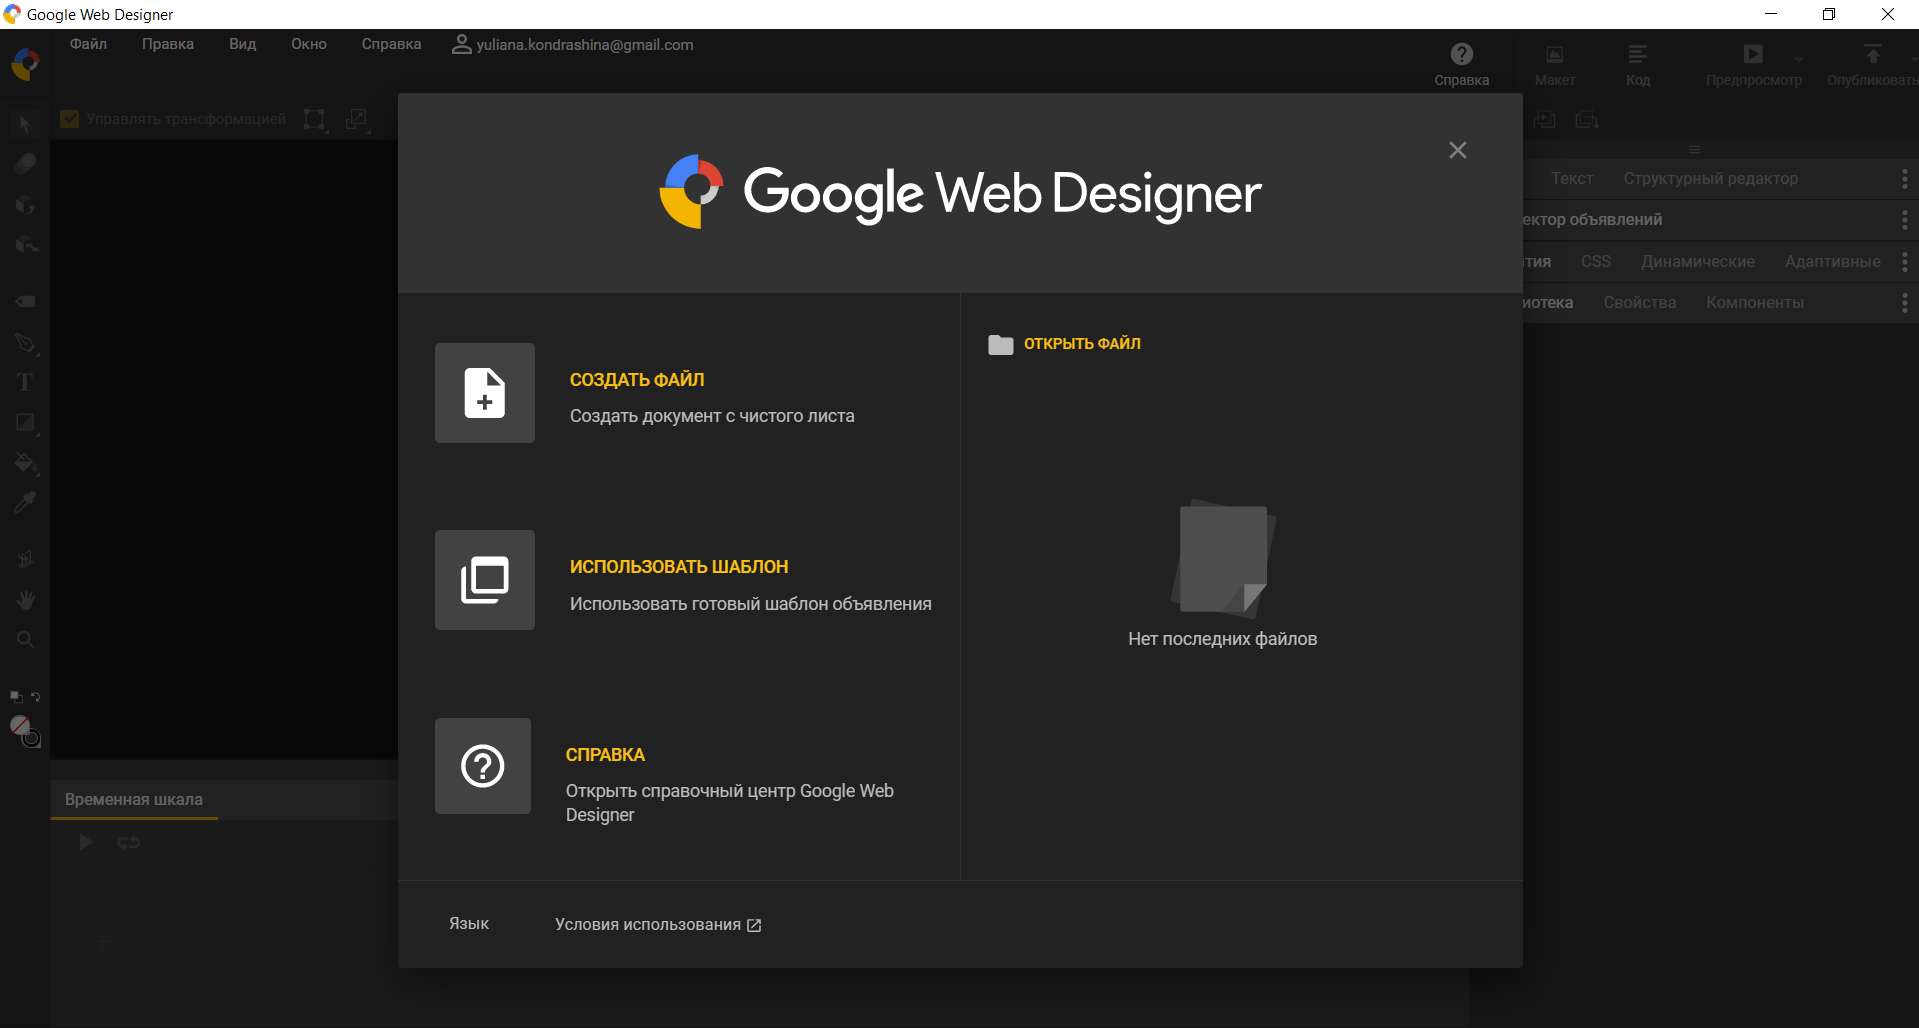Viewport: 1919px width, 1028px height.
Task: Select the Pen tool
Action: point(25,343)
